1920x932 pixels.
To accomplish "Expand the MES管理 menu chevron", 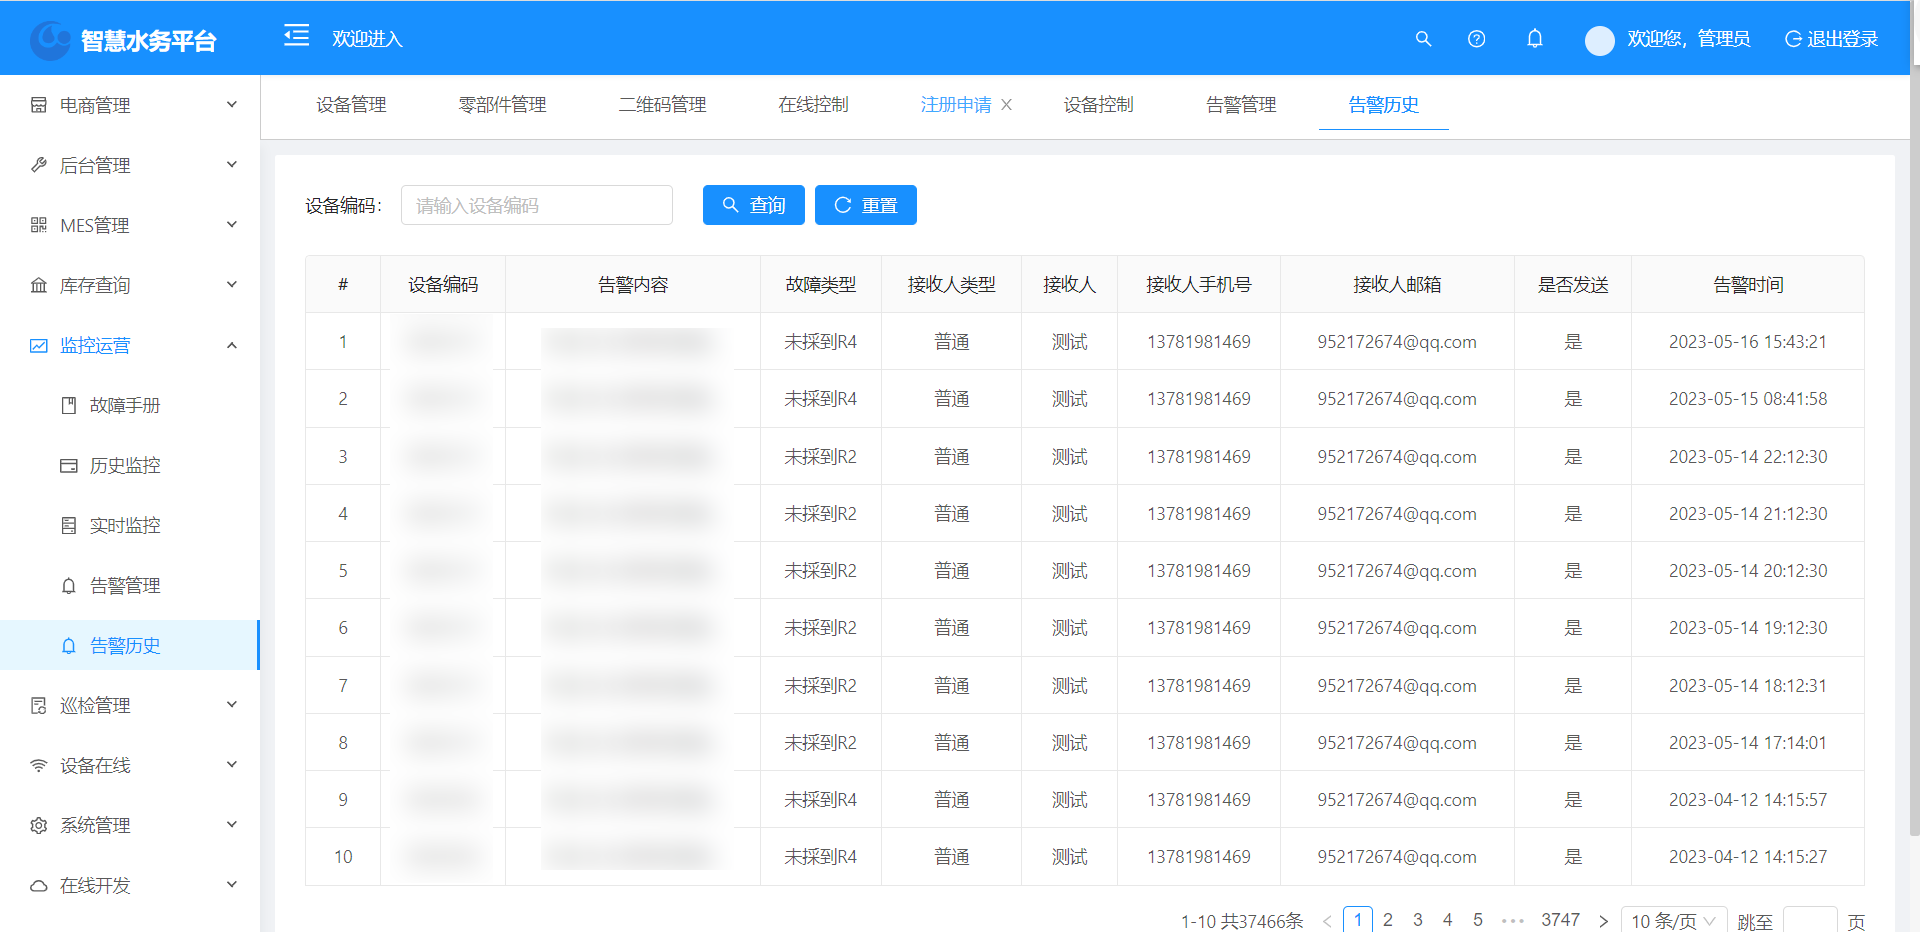I will 232,224.
